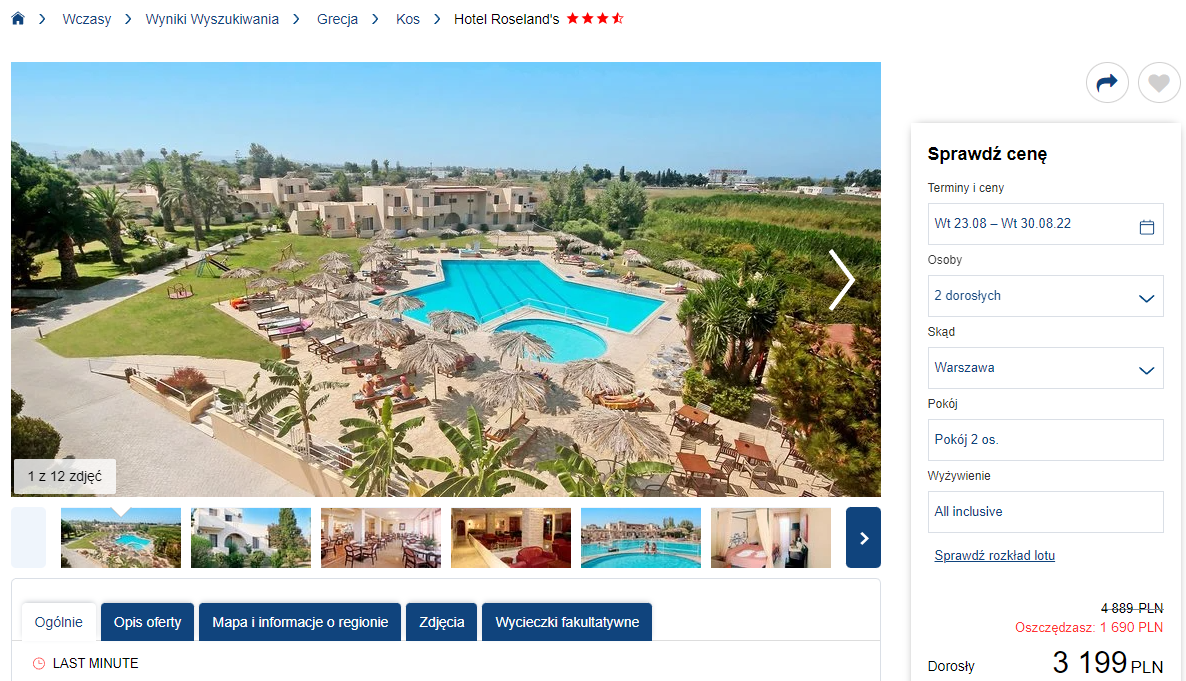Go to Grecja in the breadcrumbs

337,19
